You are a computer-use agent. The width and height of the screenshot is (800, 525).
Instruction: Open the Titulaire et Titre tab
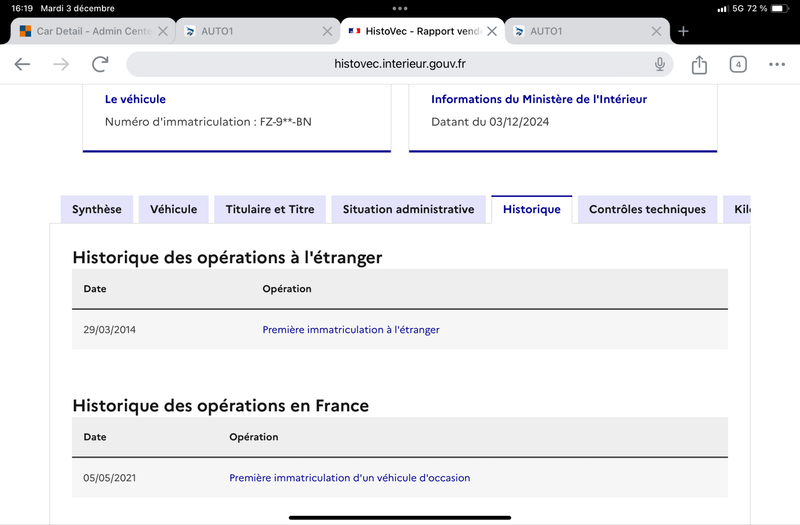270,209
